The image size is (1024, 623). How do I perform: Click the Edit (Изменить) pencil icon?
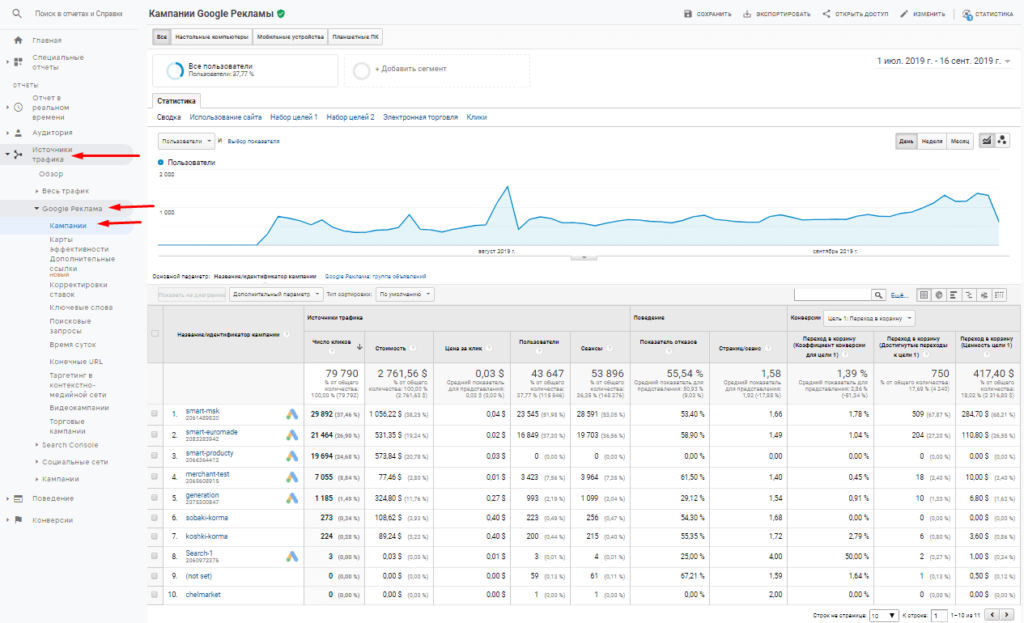904,14
